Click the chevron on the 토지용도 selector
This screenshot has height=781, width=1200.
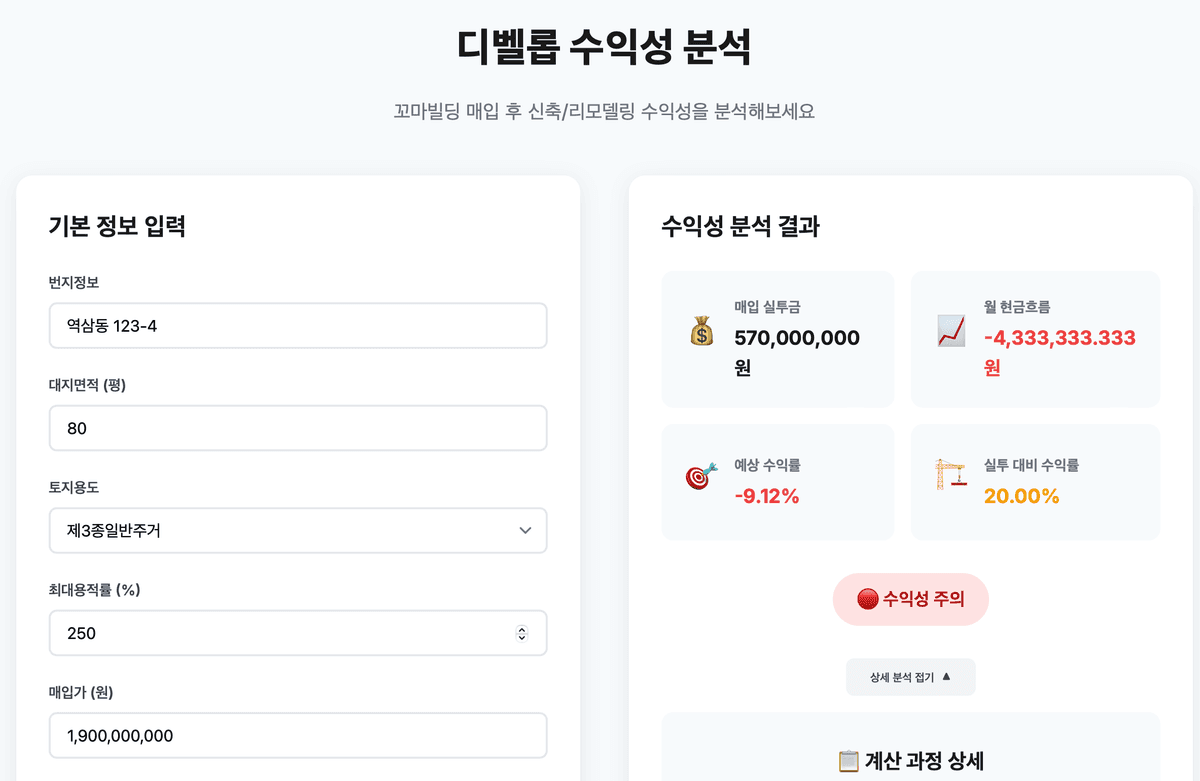525,531
